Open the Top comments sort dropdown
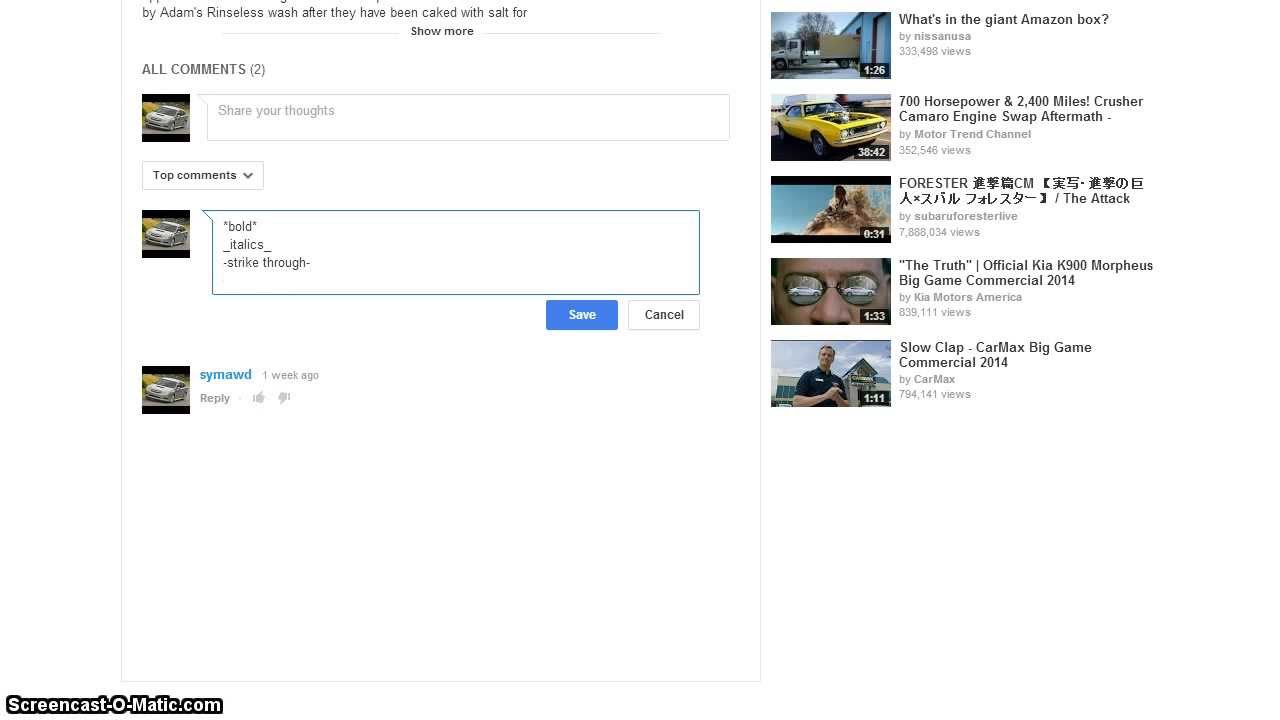Screen dimensions: 1280x720 click(203, 175)
